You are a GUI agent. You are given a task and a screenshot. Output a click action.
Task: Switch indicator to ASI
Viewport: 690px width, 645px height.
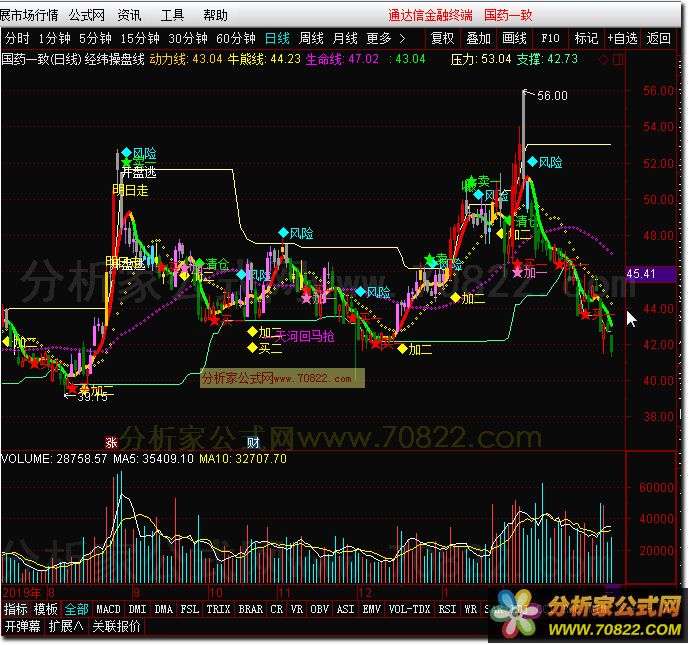[345, 609]
